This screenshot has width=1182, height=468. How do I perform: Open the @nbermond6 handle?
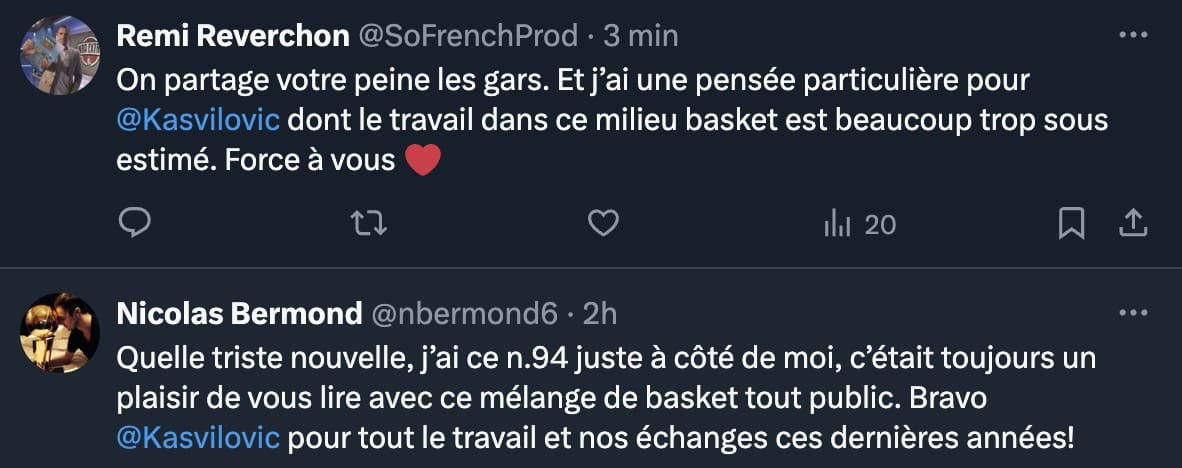(464, 313)
